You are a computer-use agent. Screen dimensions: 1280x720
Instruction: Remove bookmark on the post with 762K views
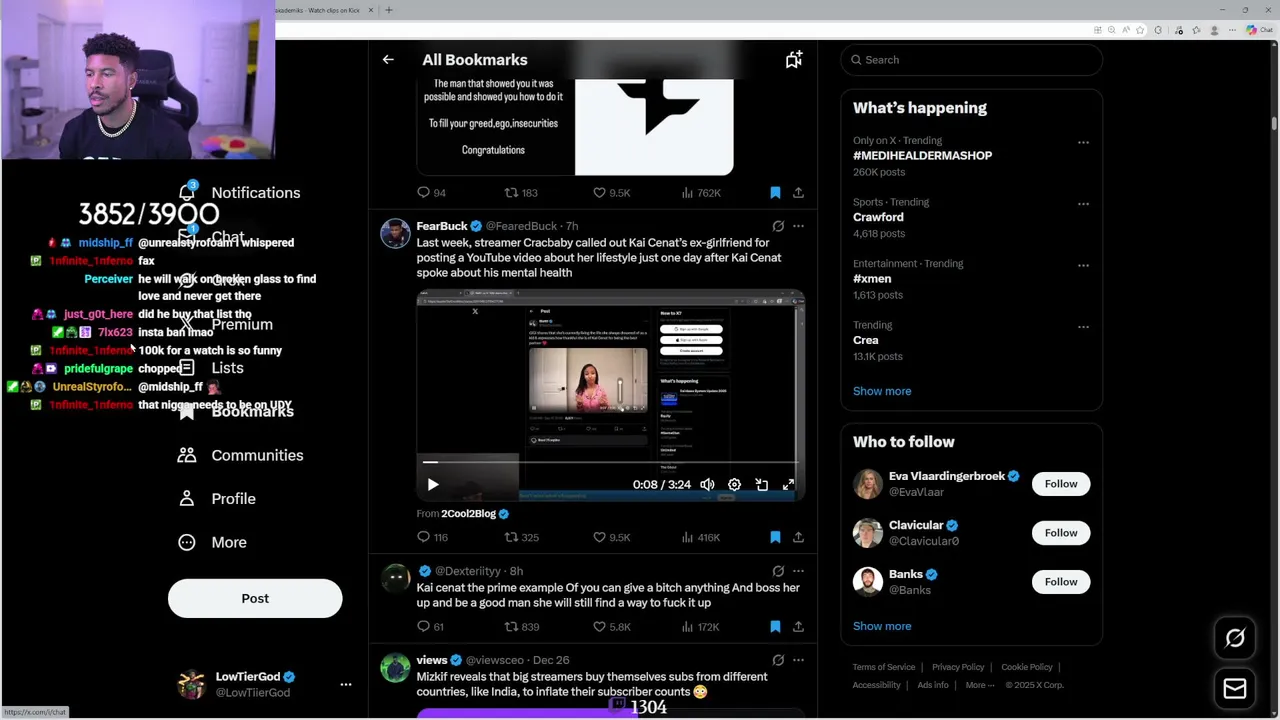click(775, 192)
